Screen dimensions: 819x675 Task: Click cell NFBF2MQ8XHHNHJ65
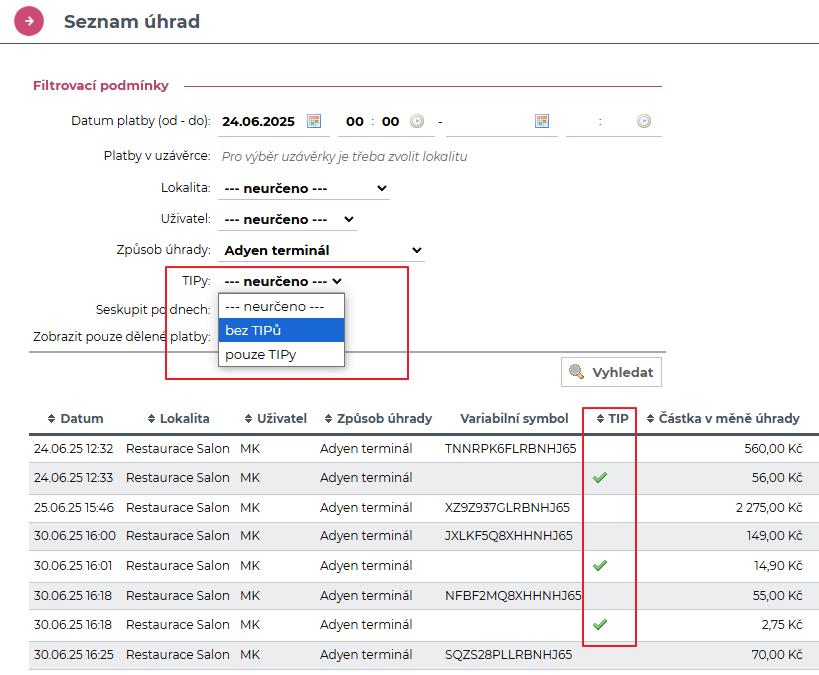pos(513,596)
